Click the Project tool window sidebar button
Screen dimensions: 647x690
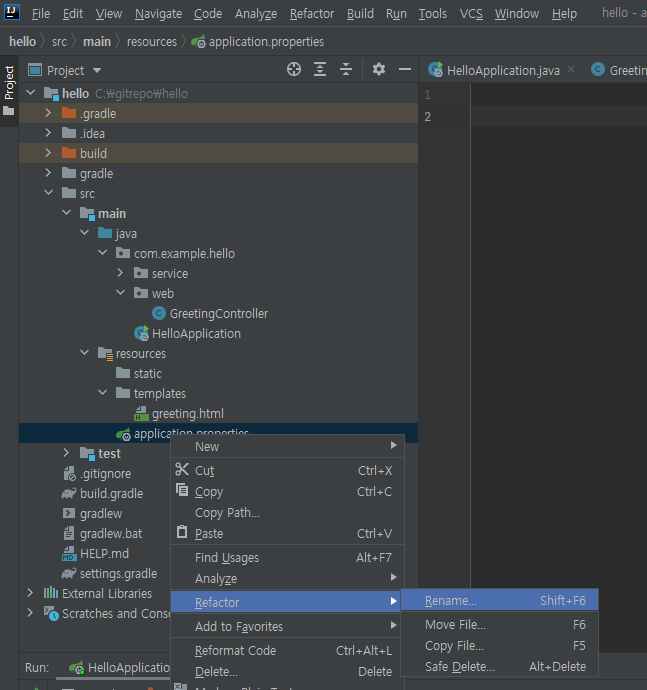click(9, 91)
